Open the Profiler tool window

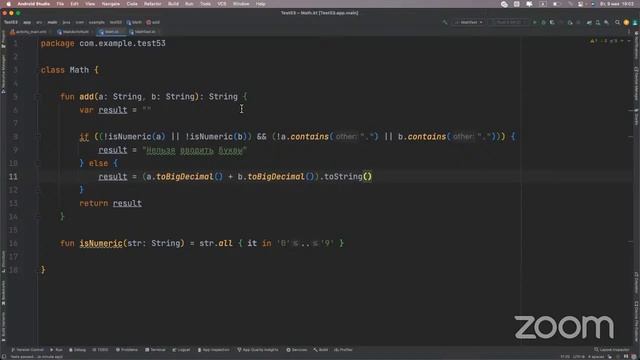click(344, 350)
